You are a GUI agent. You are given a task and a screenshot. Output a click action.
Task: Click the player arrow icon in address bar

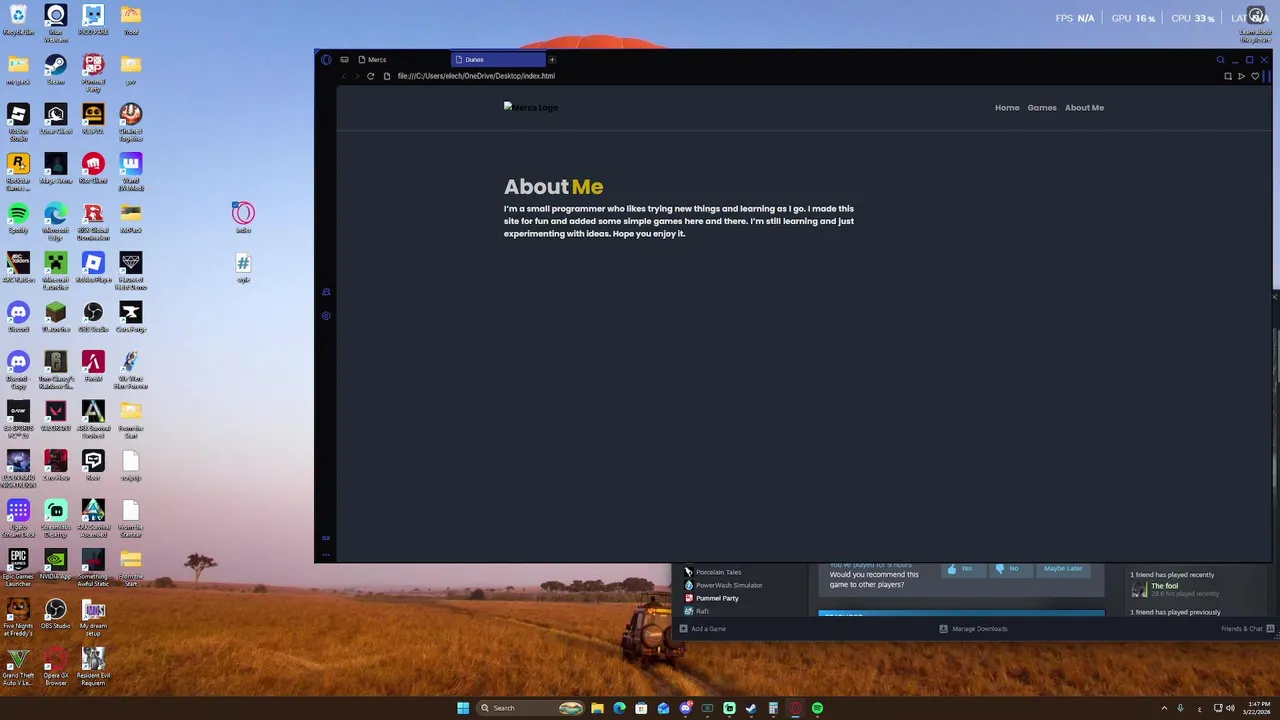[x=1241, y=76]
